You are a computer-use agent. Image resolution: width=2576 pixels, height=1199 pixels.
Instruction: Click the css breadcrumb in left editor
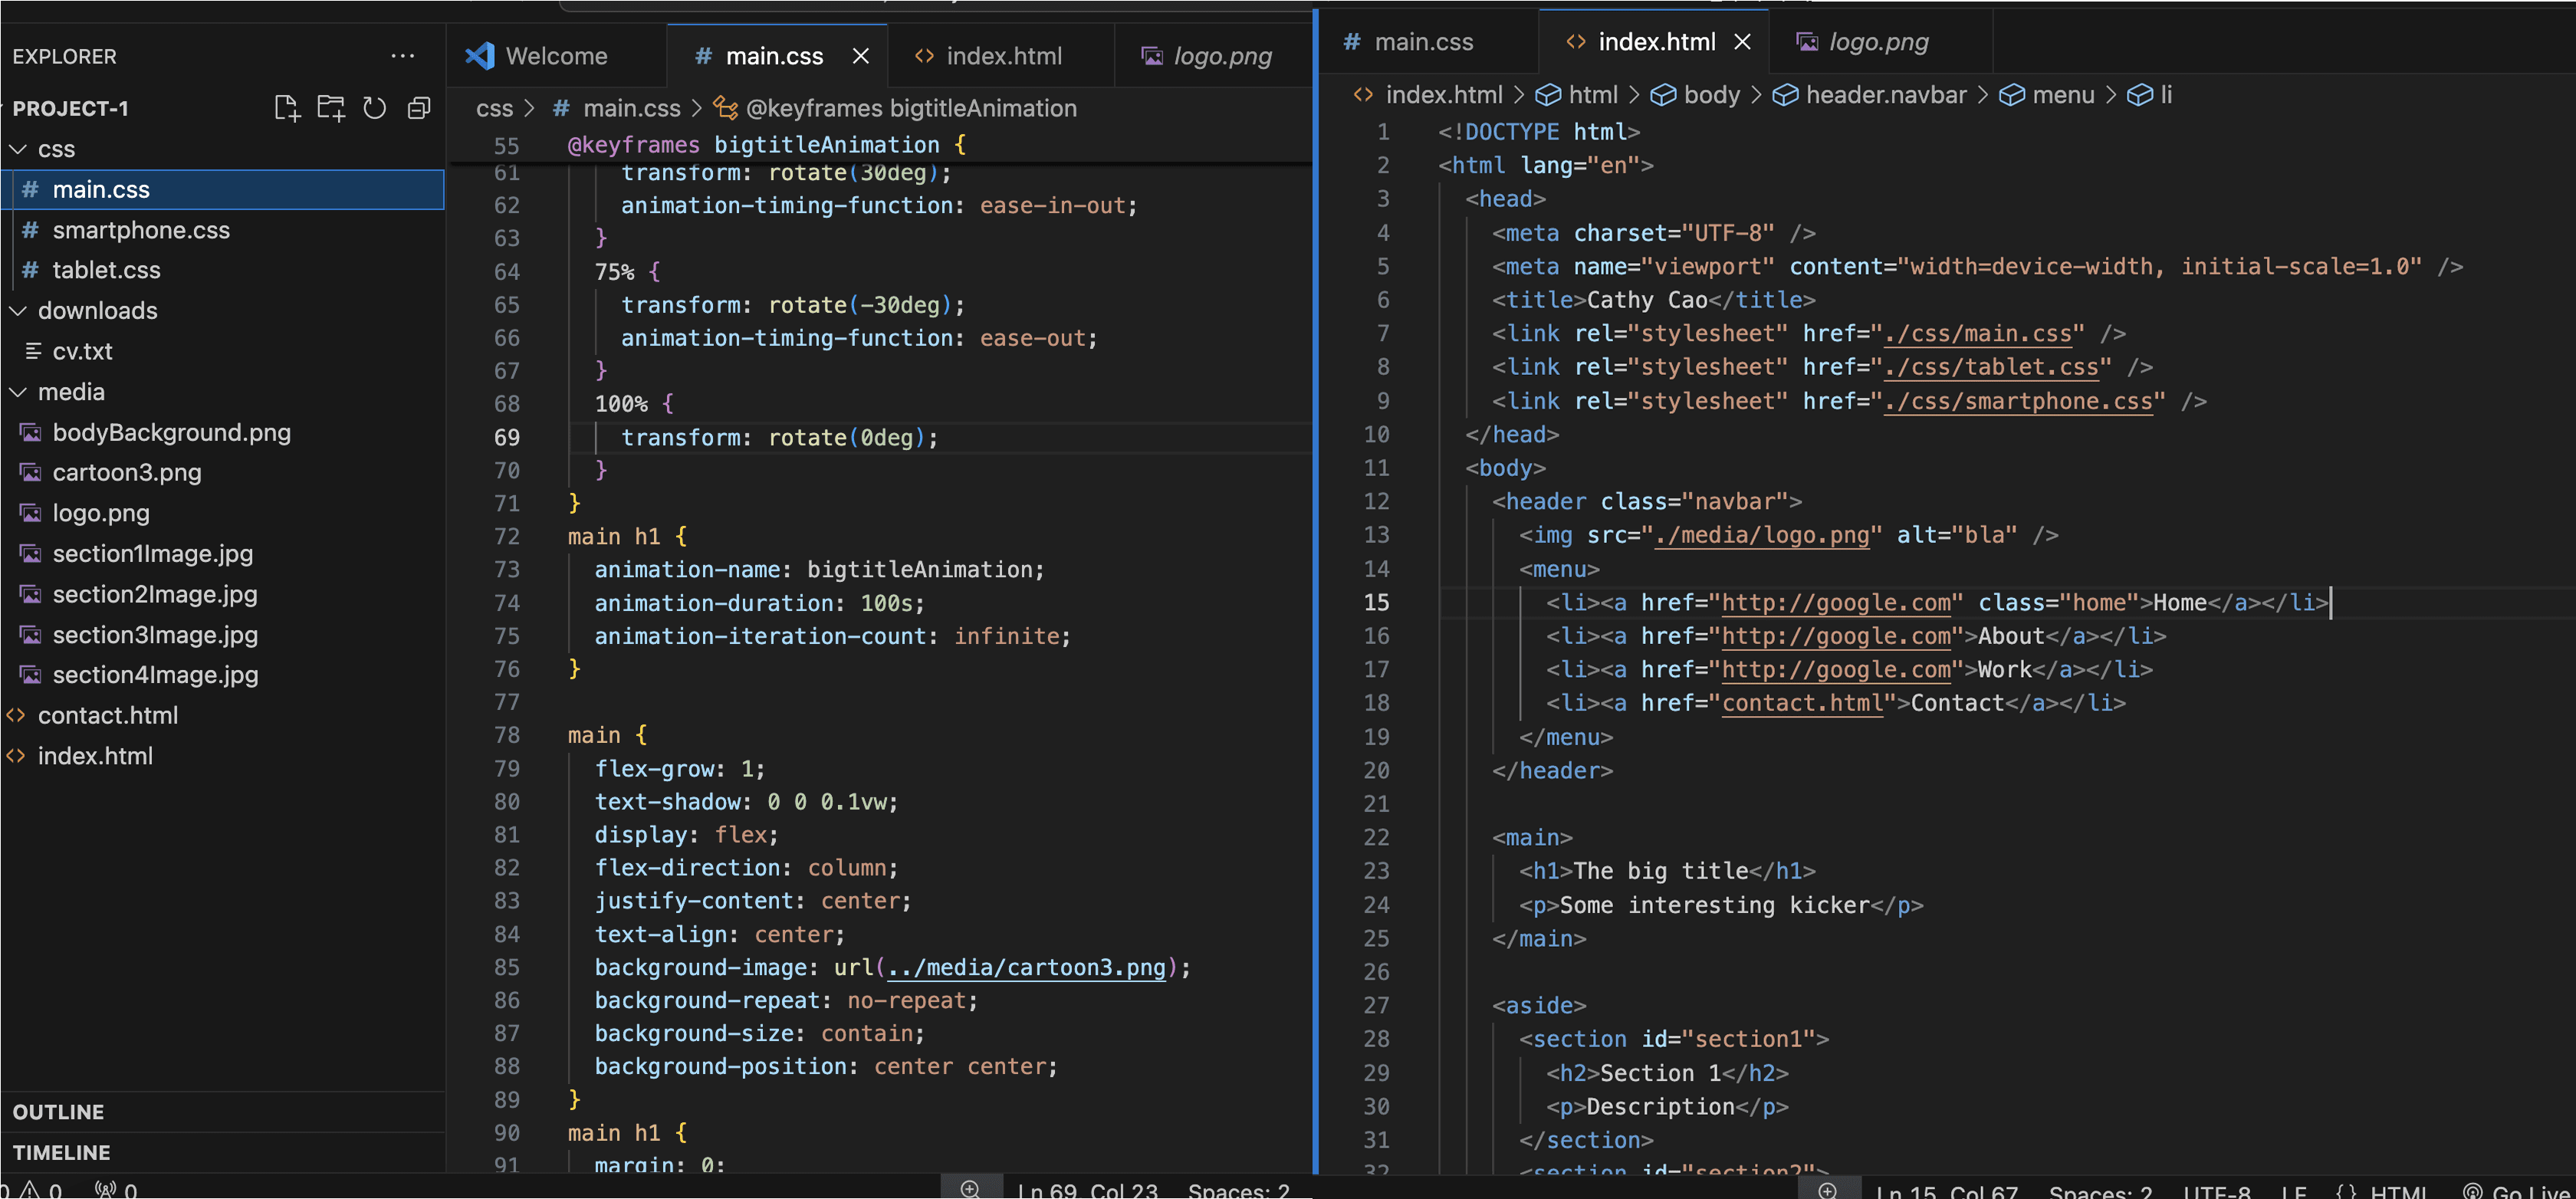click(494, 108)
